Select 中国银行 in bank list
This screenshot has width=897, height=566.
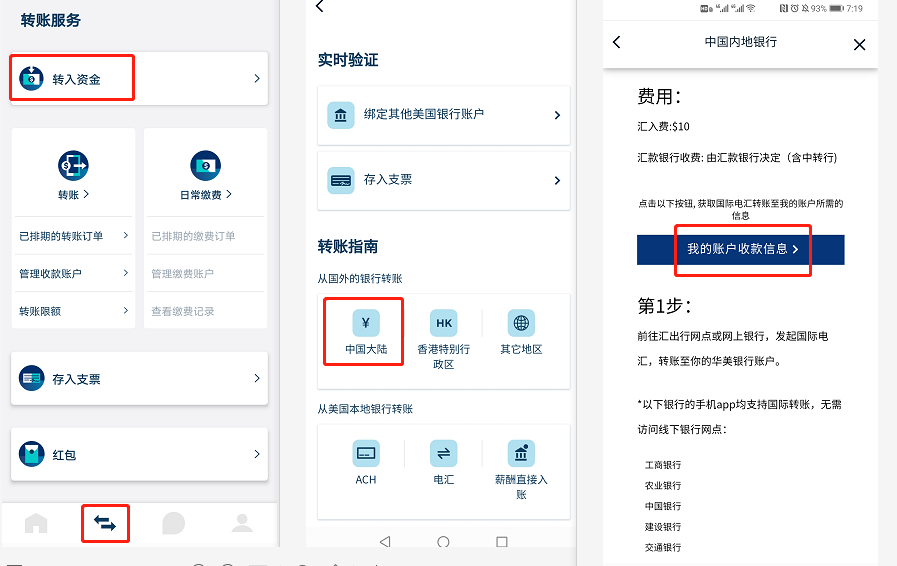click(662, 506)
